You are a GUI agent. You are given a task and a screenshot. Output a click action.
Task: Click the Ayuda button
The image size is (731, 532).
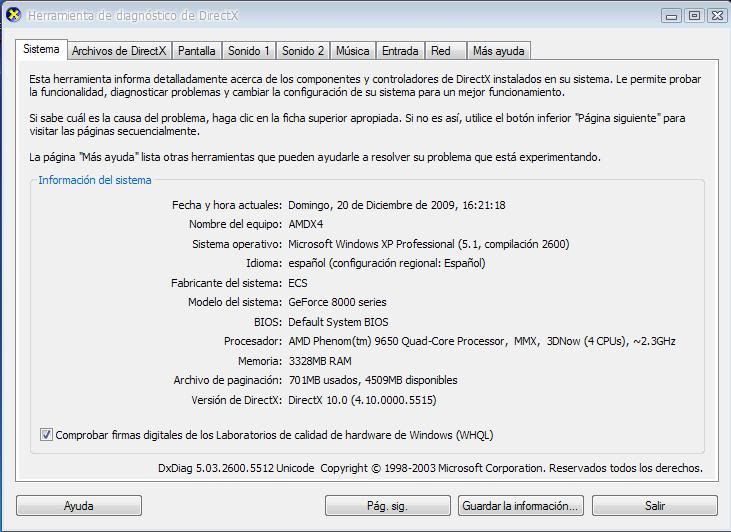[x=79, y=506]
